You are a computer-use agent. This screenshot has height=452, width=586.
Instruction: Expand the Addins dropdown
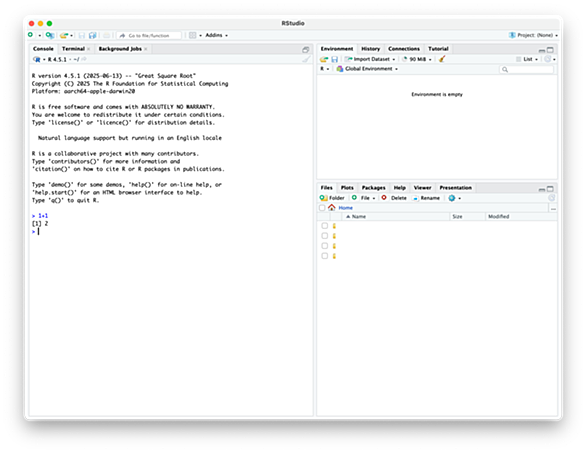216,35
